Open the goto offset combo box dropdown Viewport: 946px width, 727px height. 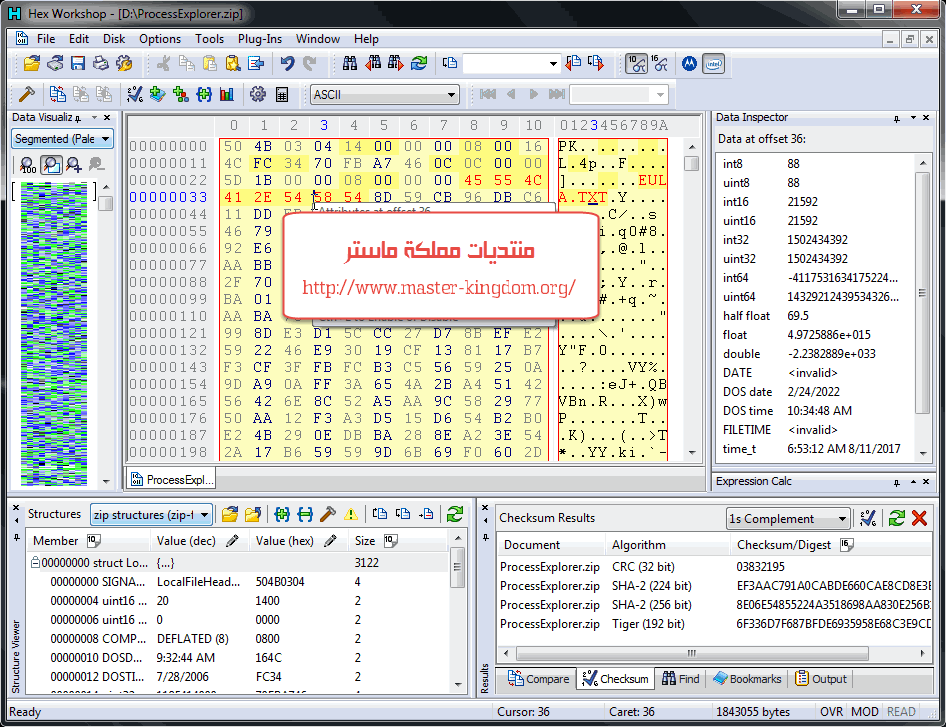(553, 63)
